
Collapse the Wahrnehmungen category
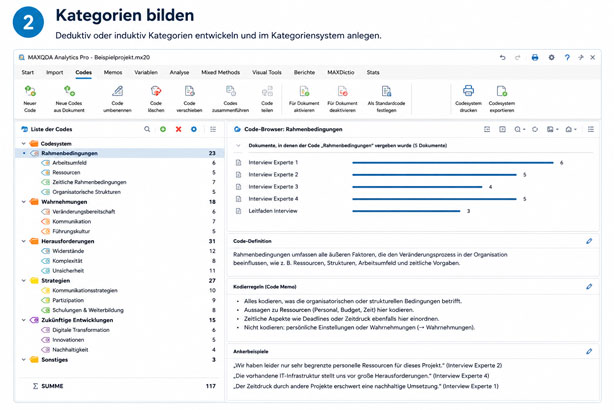(23, 202)
